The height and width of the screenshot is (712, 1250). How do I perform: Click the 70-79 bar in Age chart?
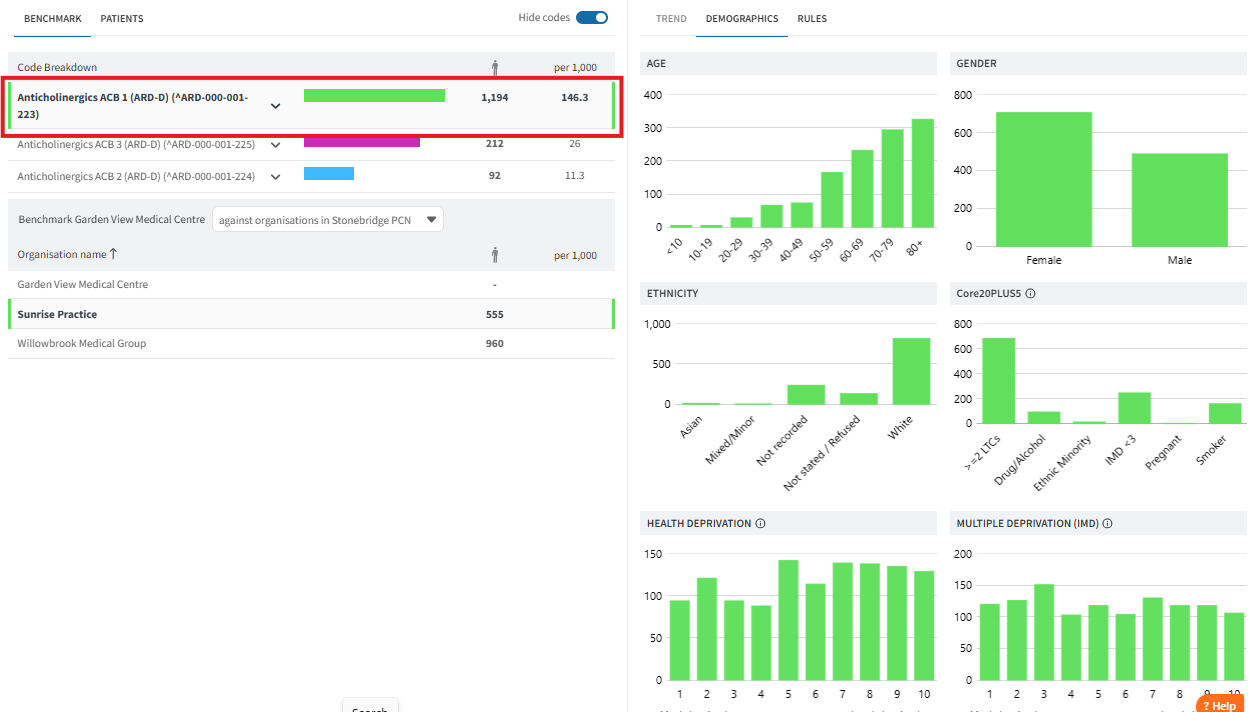click(892, 179)
